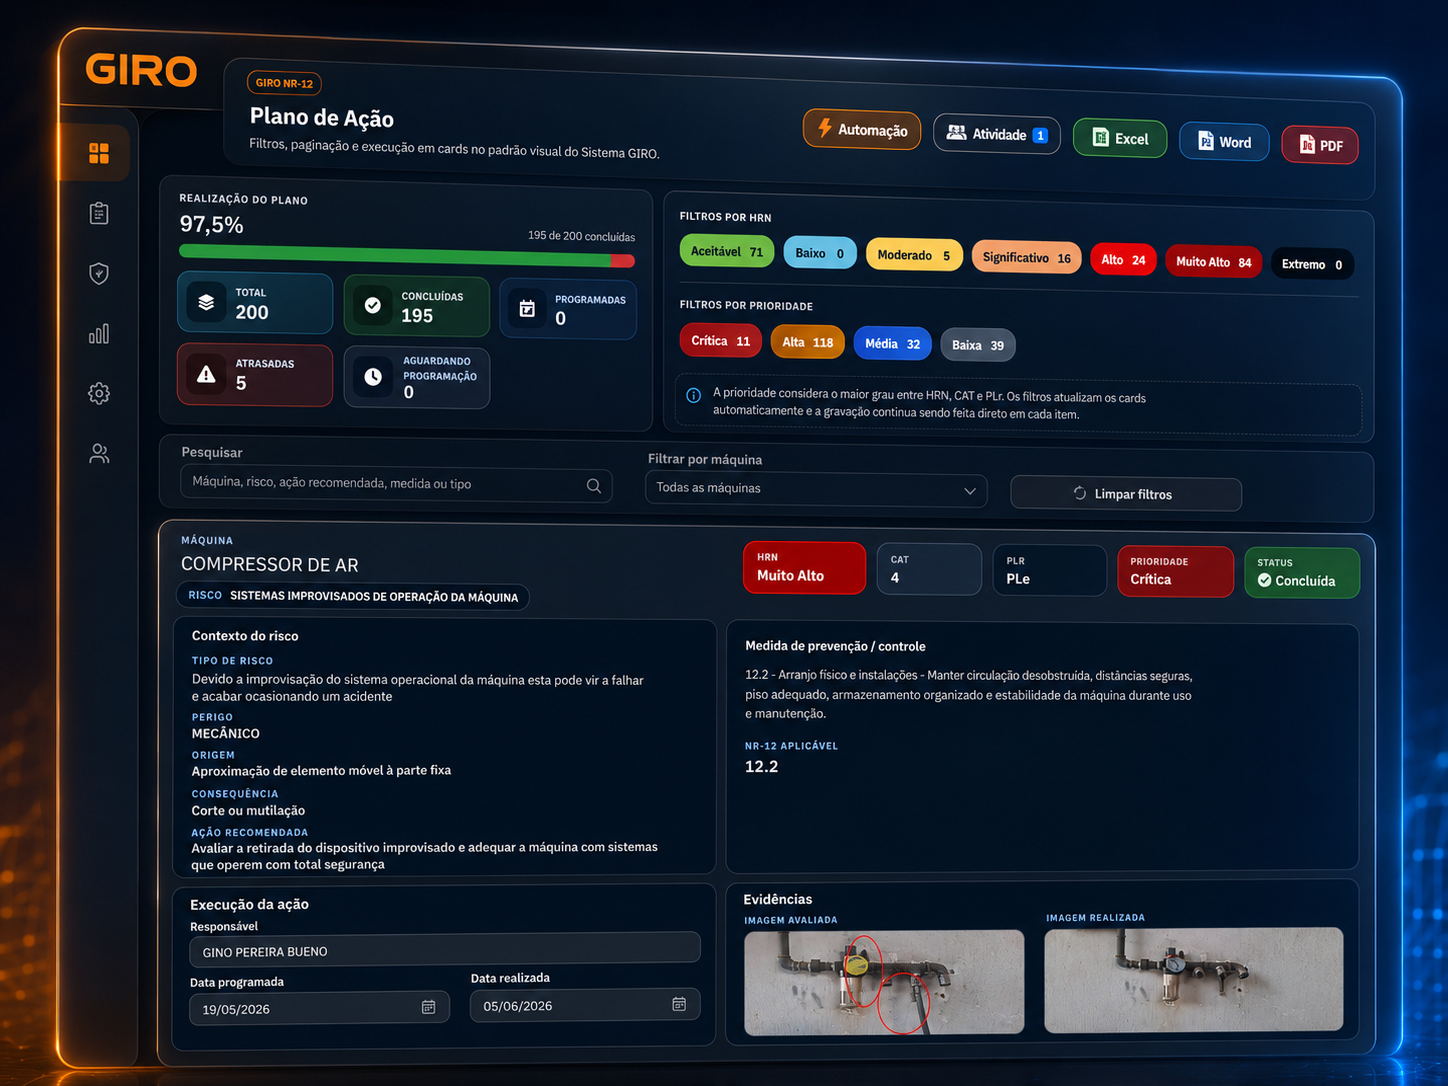Toggle the Alto 24 HRN filter
Image resolution: width=1448 pixels, height=1086 pixels.
pos(1123,260)
